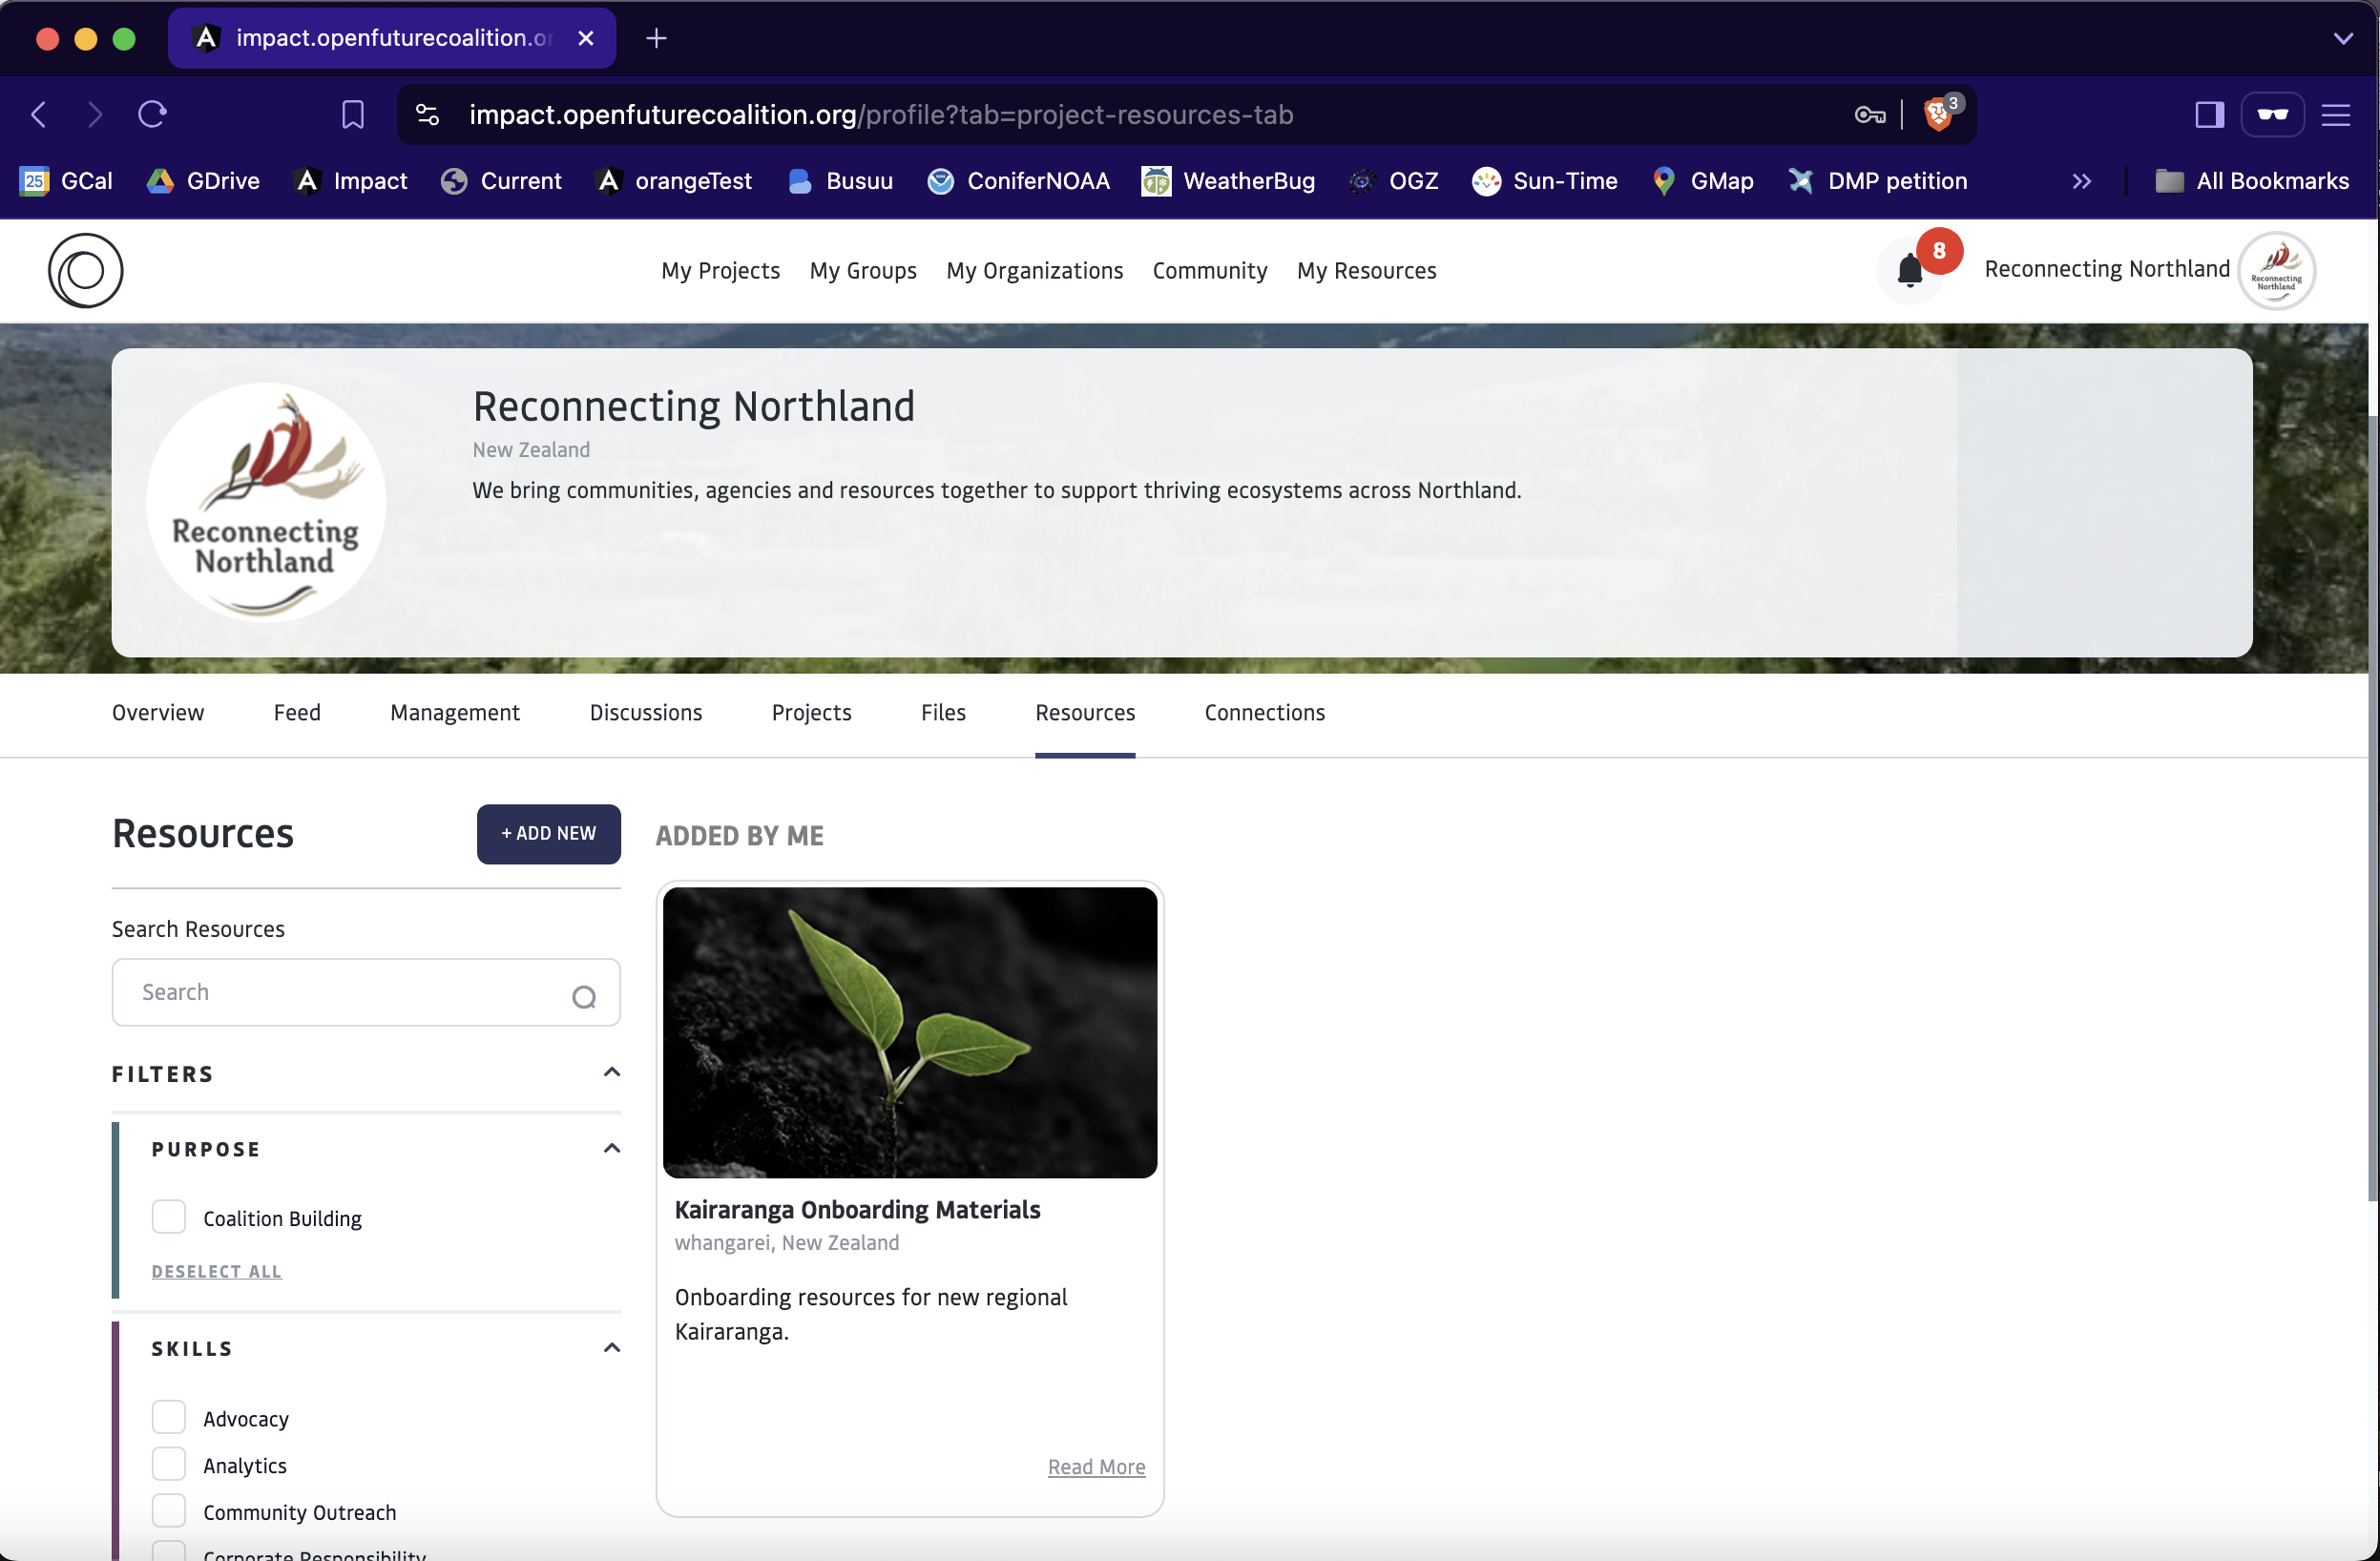The image size is (2380, 1561).
Task: Collapse the Skills filter group
Action: 612,1348
